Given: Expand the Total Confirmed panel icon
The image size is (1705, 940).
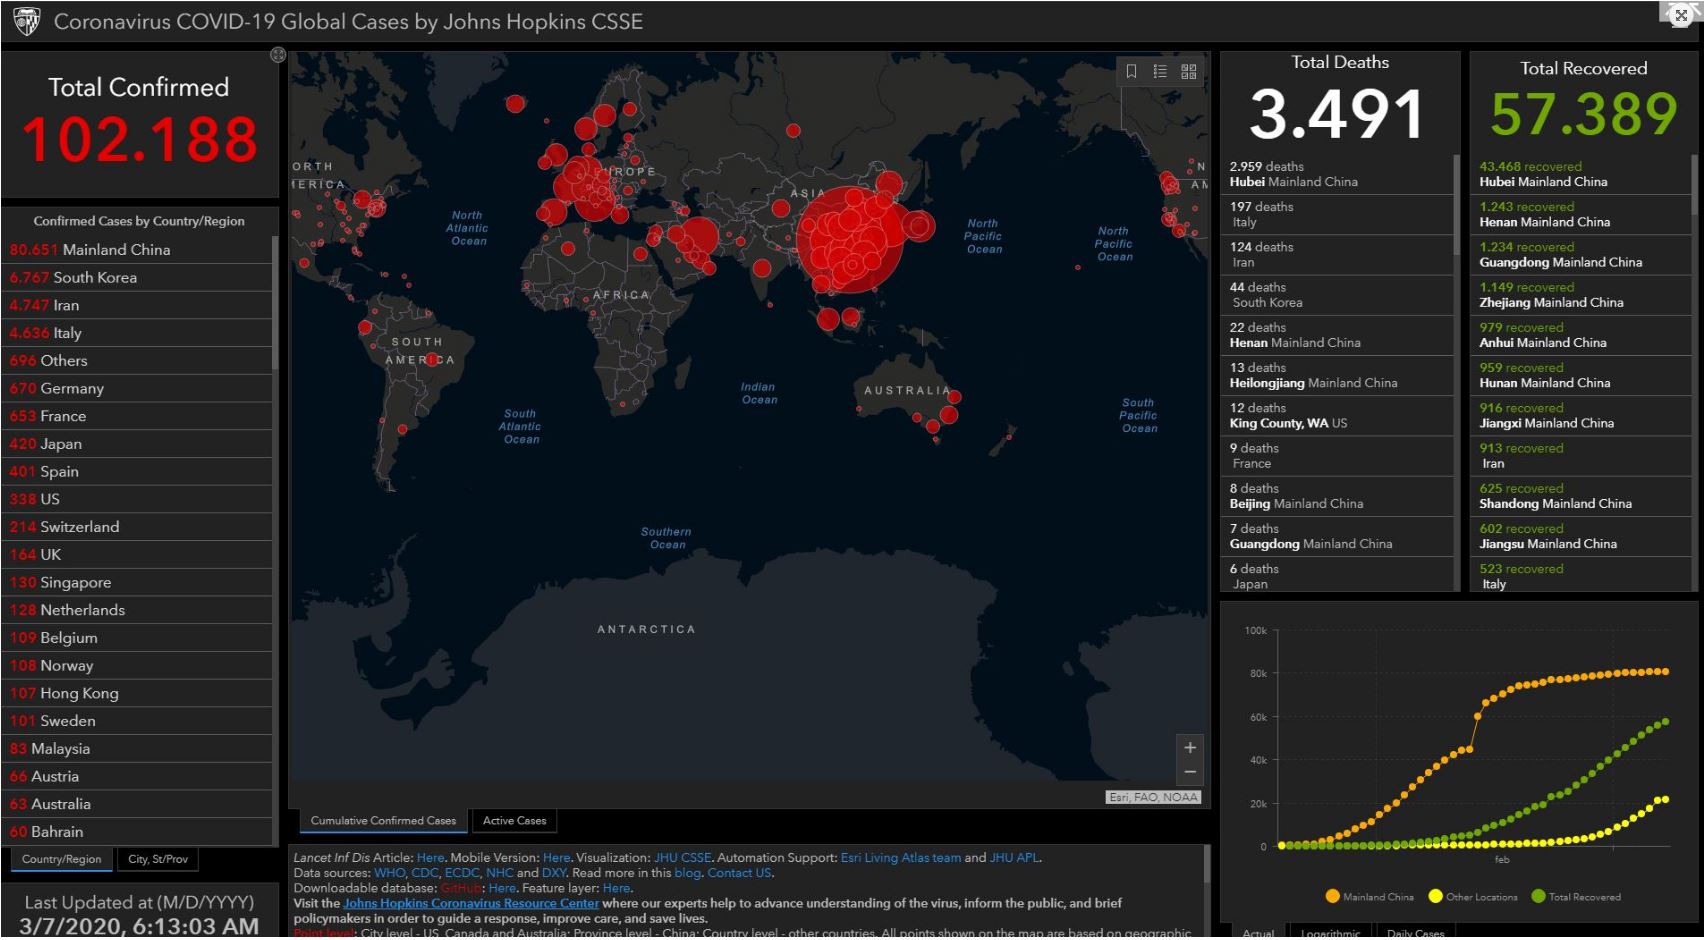Looking at the screenshot, I should [x=278, y=55].
